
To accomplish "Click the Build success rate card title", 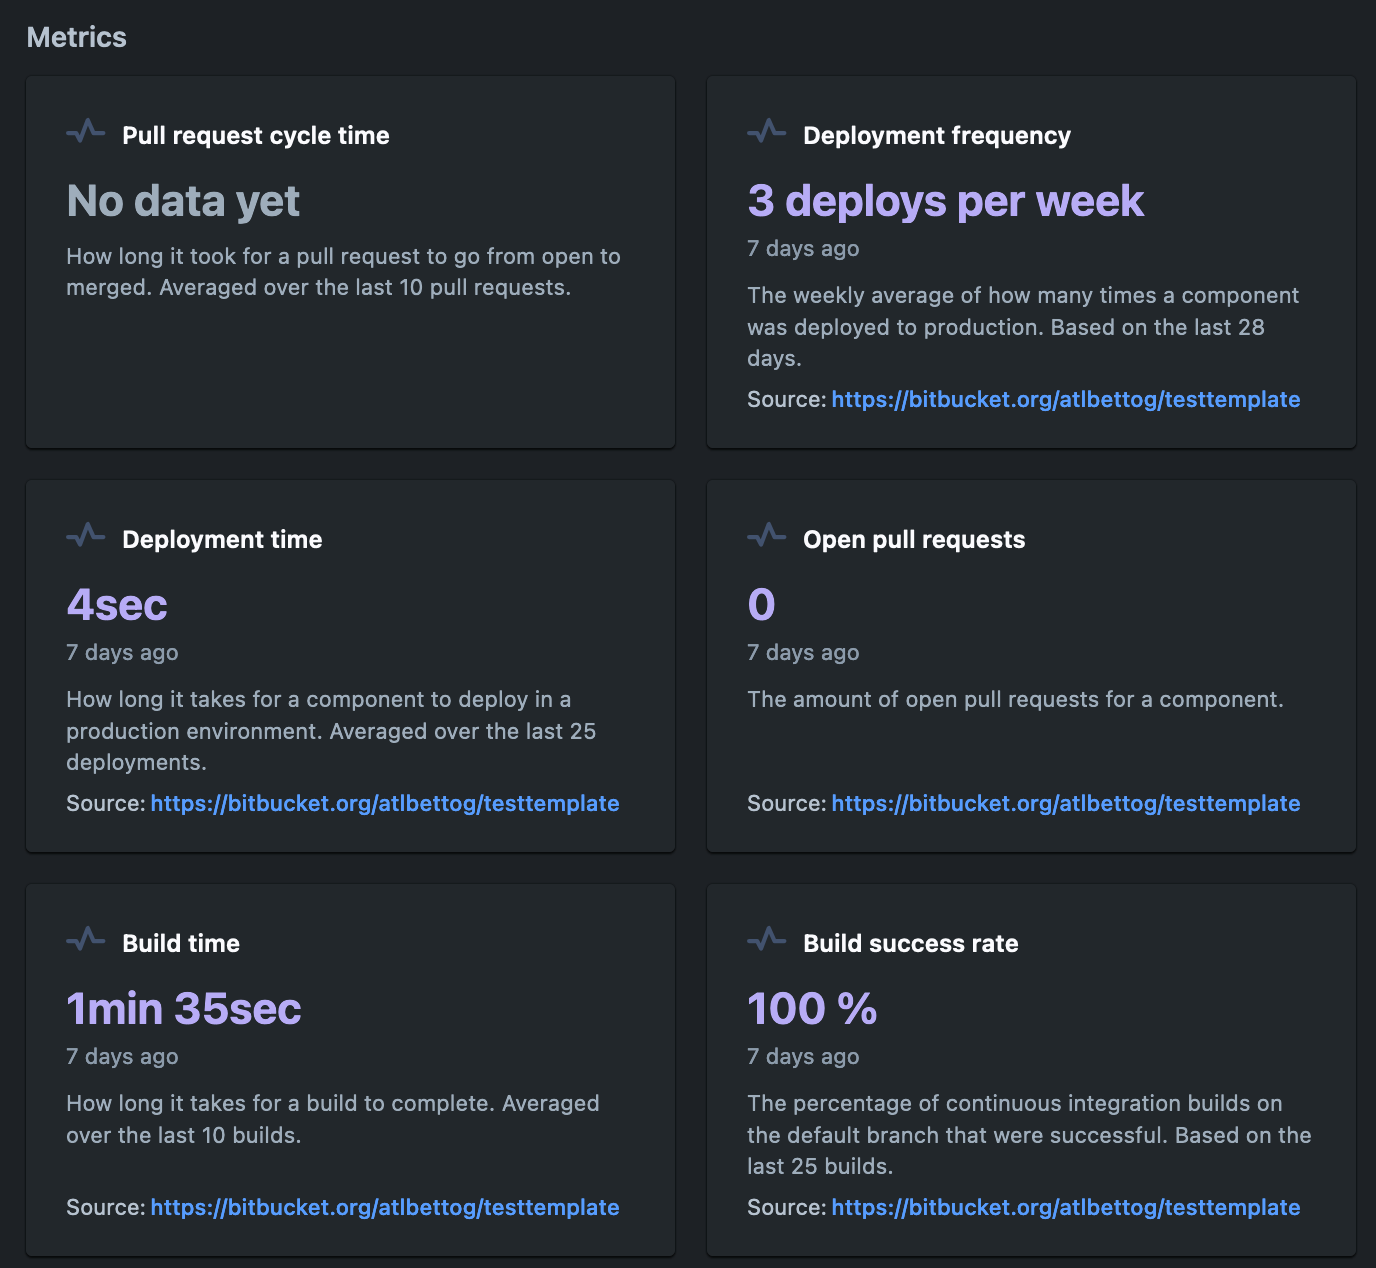I will click(910, 944).
